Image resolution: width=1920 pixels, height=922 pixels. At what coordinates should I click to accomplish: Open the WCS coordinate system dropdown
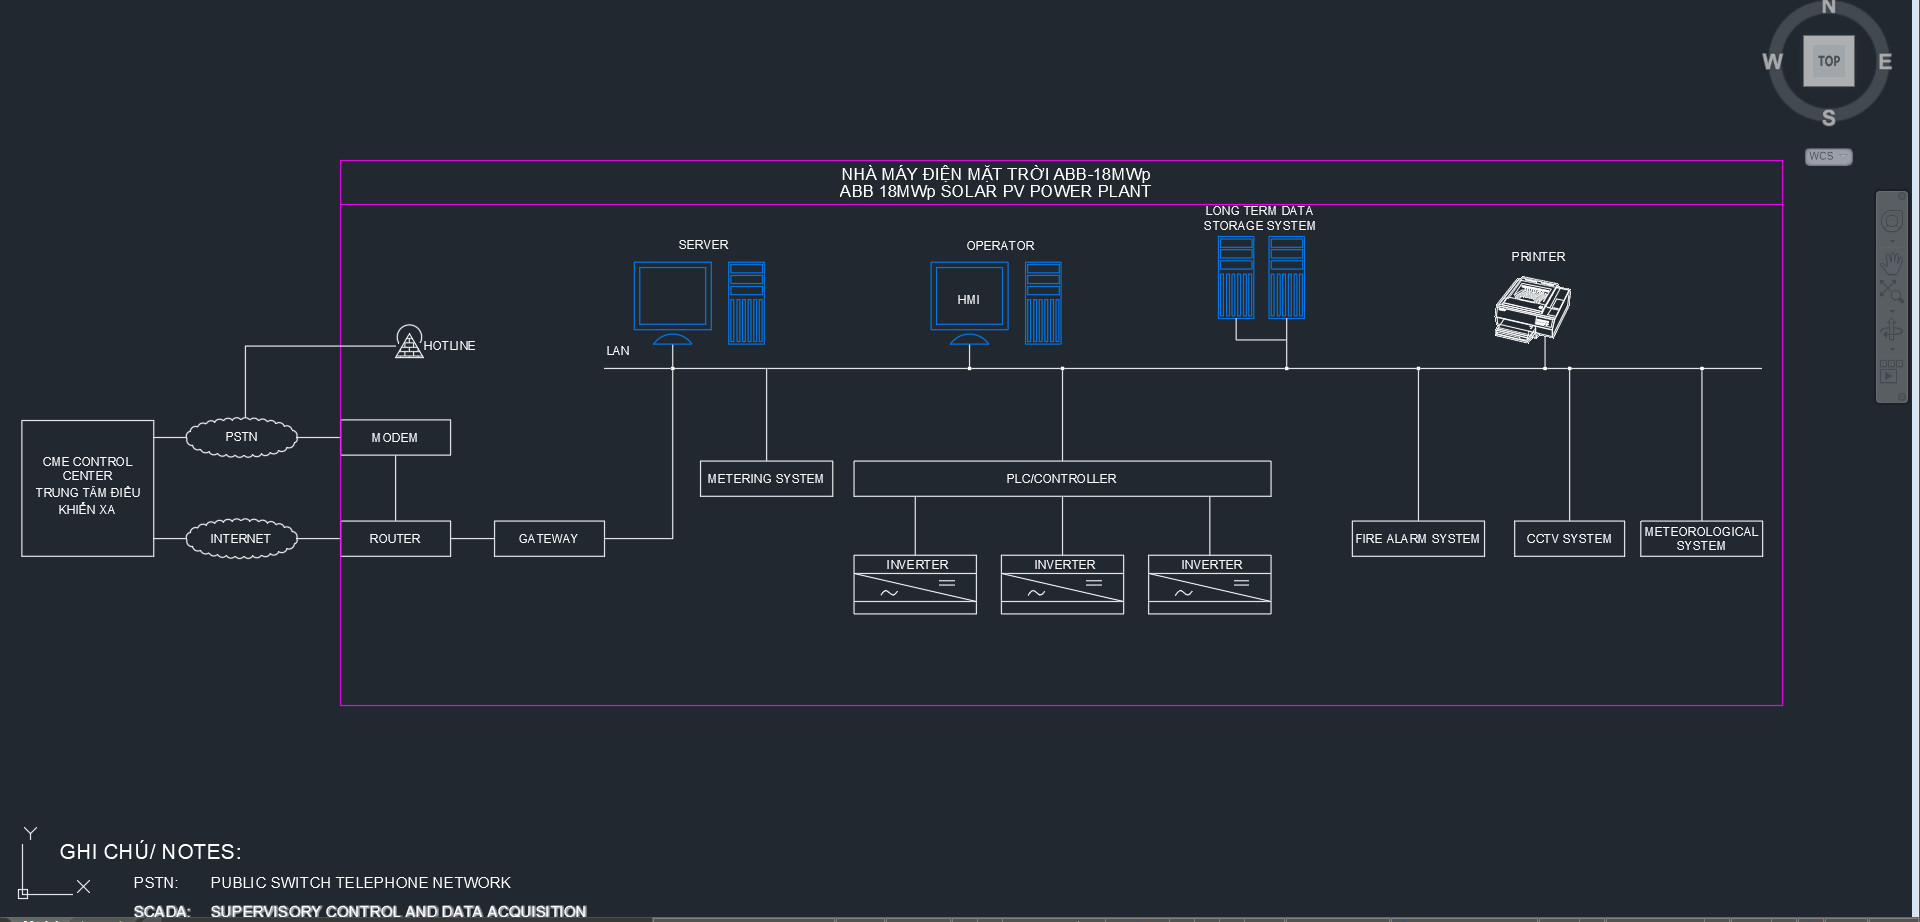[1828, 157]
